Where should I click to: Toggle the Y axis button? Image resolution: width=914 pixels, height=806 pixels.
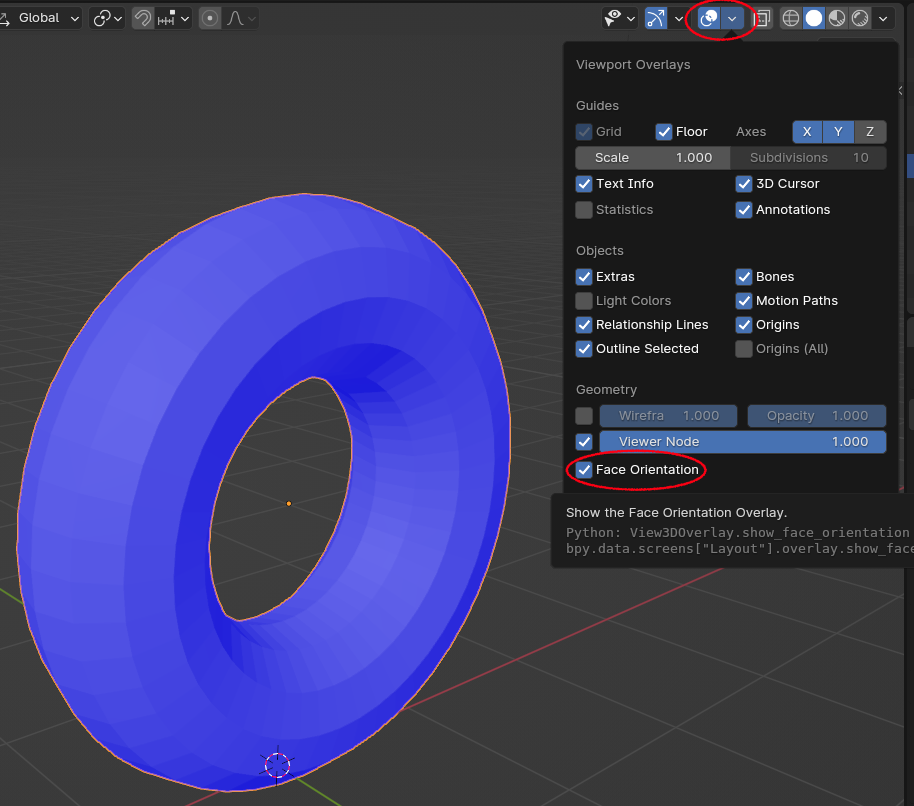838,132
